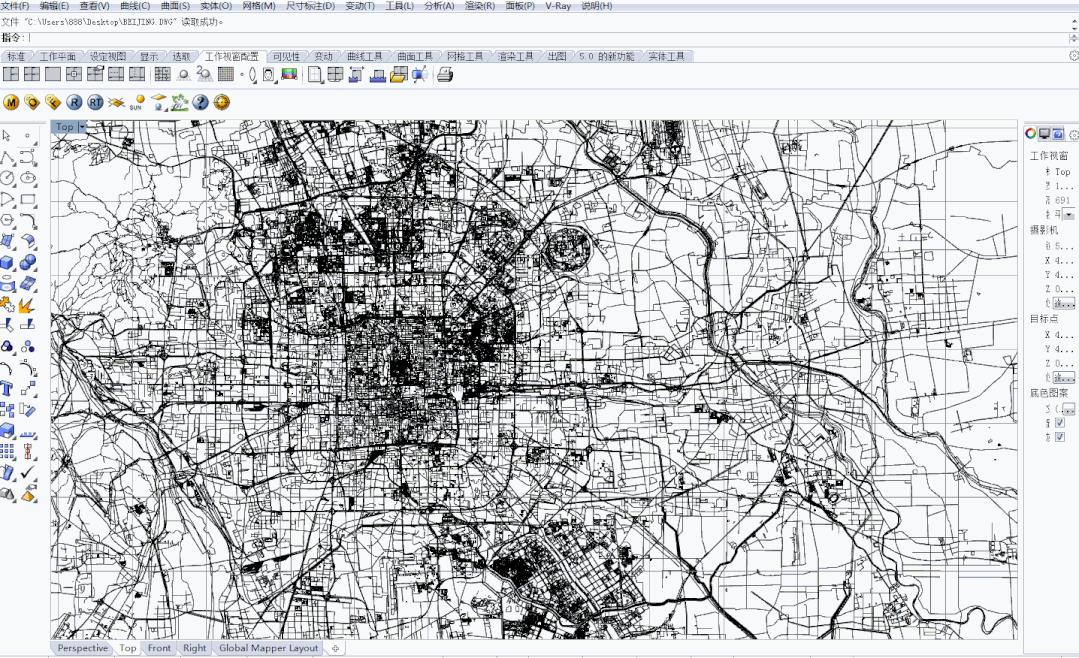Viewport: 1079px width, 658px height.
Task: Click the printer icon in toolbar
Action: point(445,75)
